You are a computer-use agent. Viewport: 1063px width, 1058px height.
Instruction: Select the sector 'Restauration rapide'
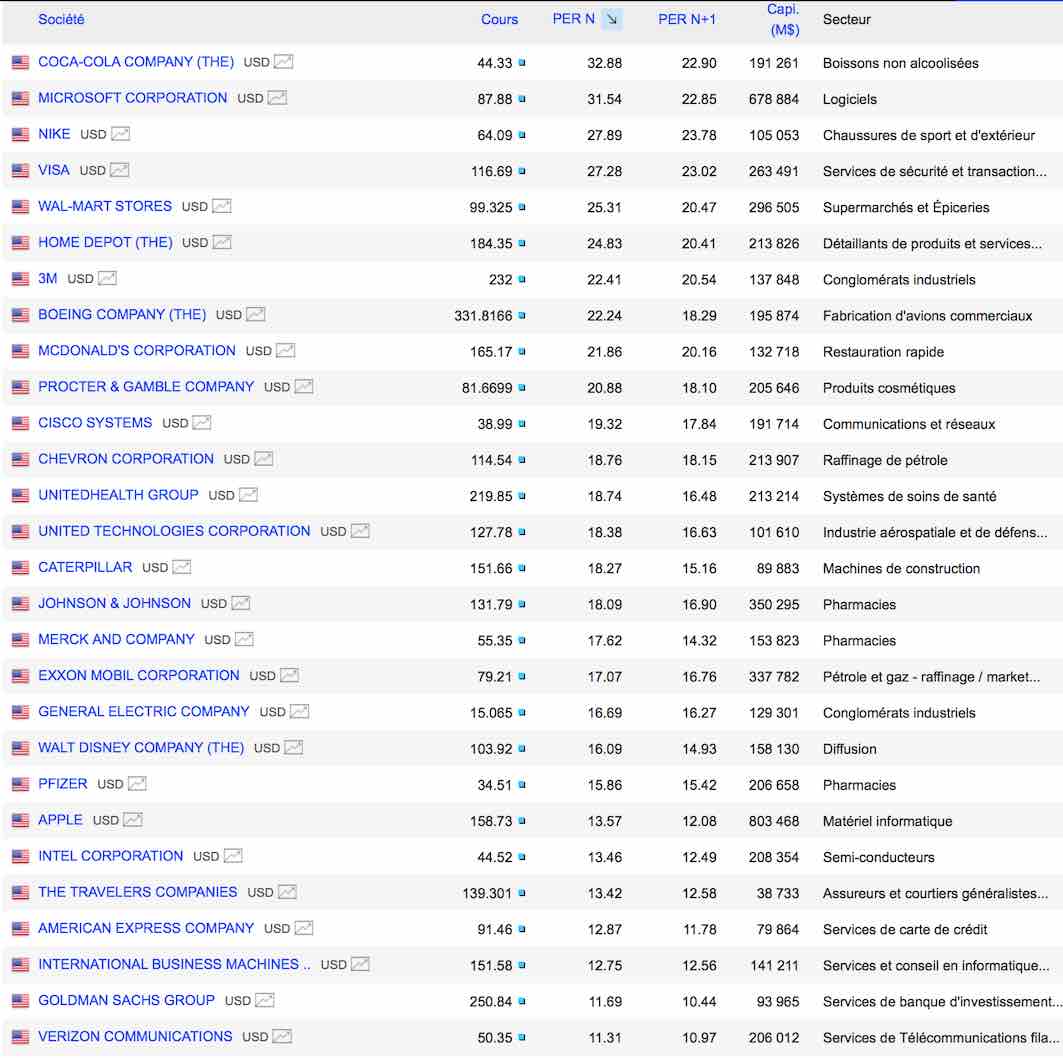coord(883,352)
